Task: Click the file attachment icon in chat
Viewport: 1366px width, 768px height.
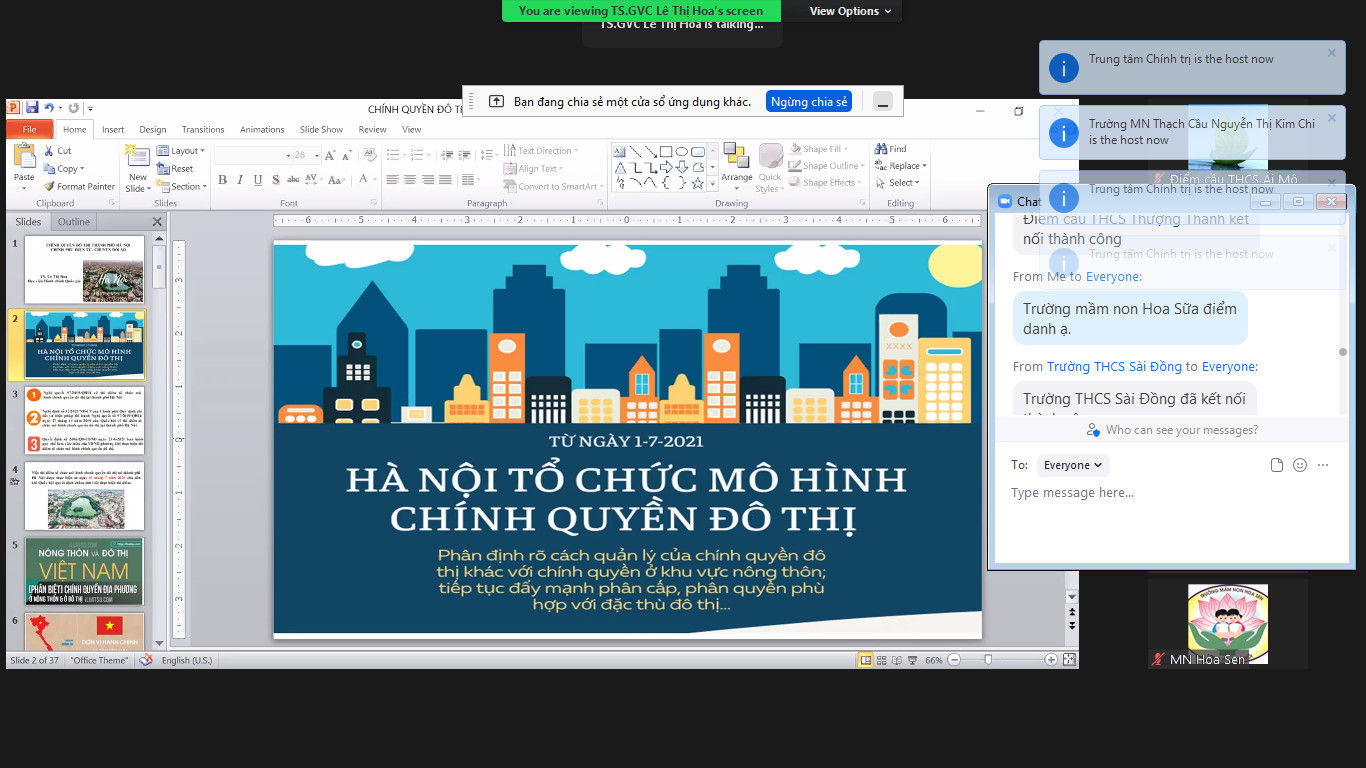Action: (1277, 465)
